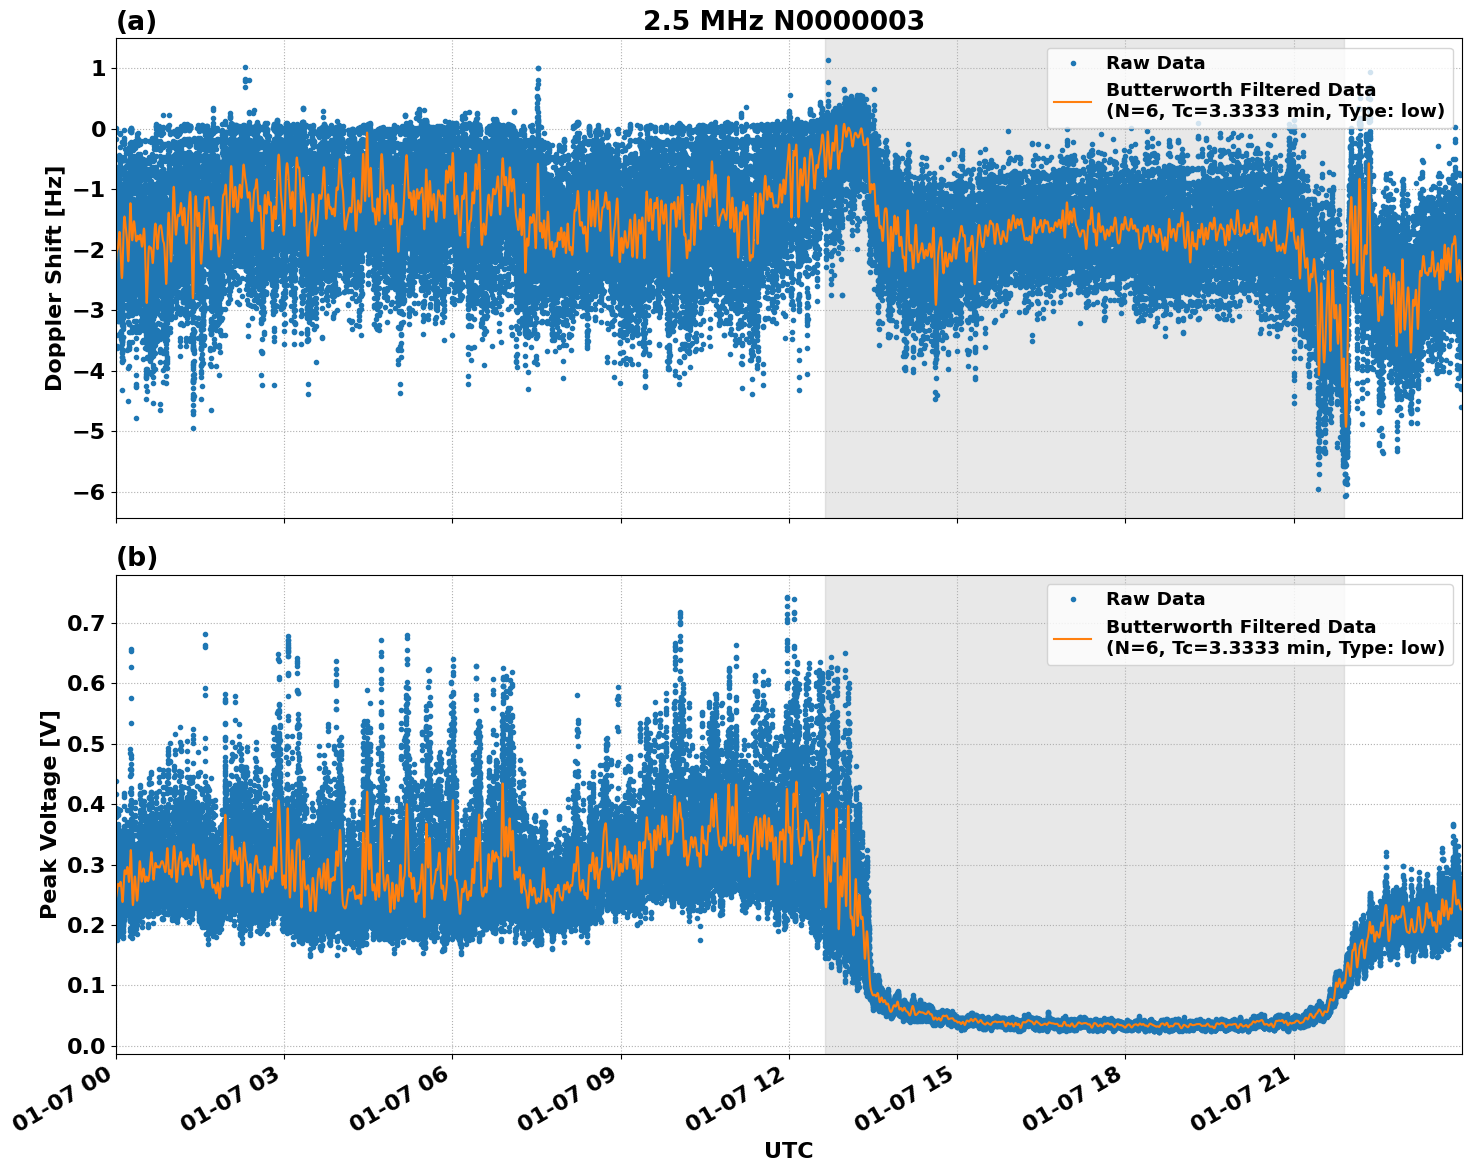Click the orange filtered curve in panel (b)
Viewport: 1471px width, 1172px height.
click(1100, 1026)
